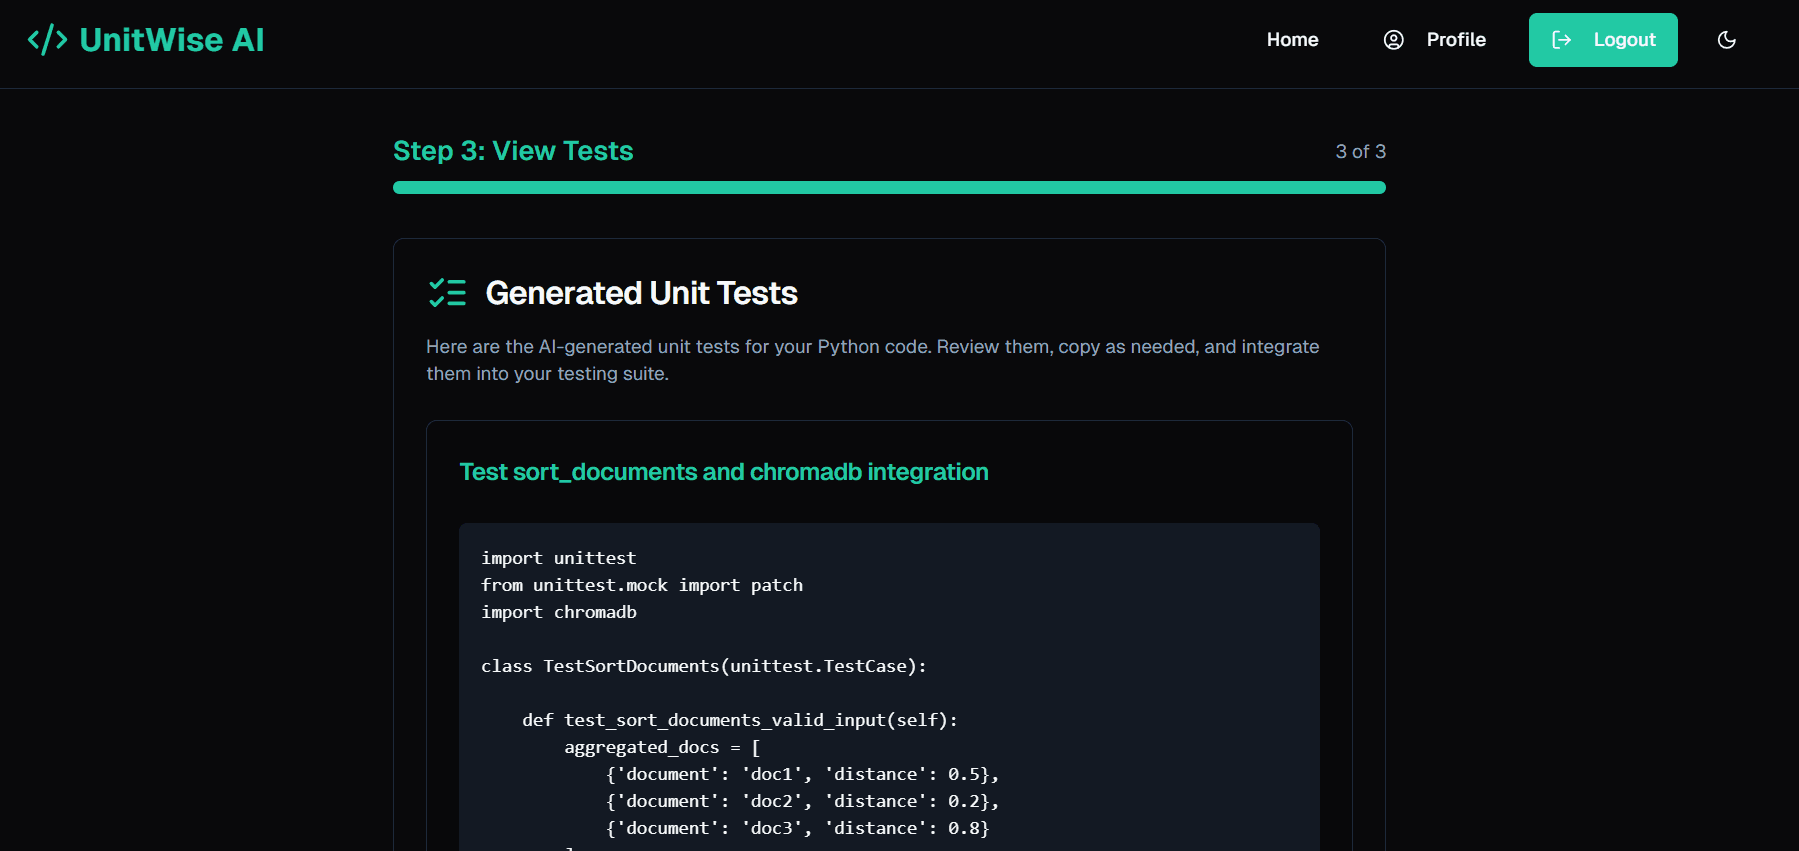Screen dimensions: 1799x851
Task: Click "Test sort_documents and chromadb integration" heading
Action: point(723,472)
